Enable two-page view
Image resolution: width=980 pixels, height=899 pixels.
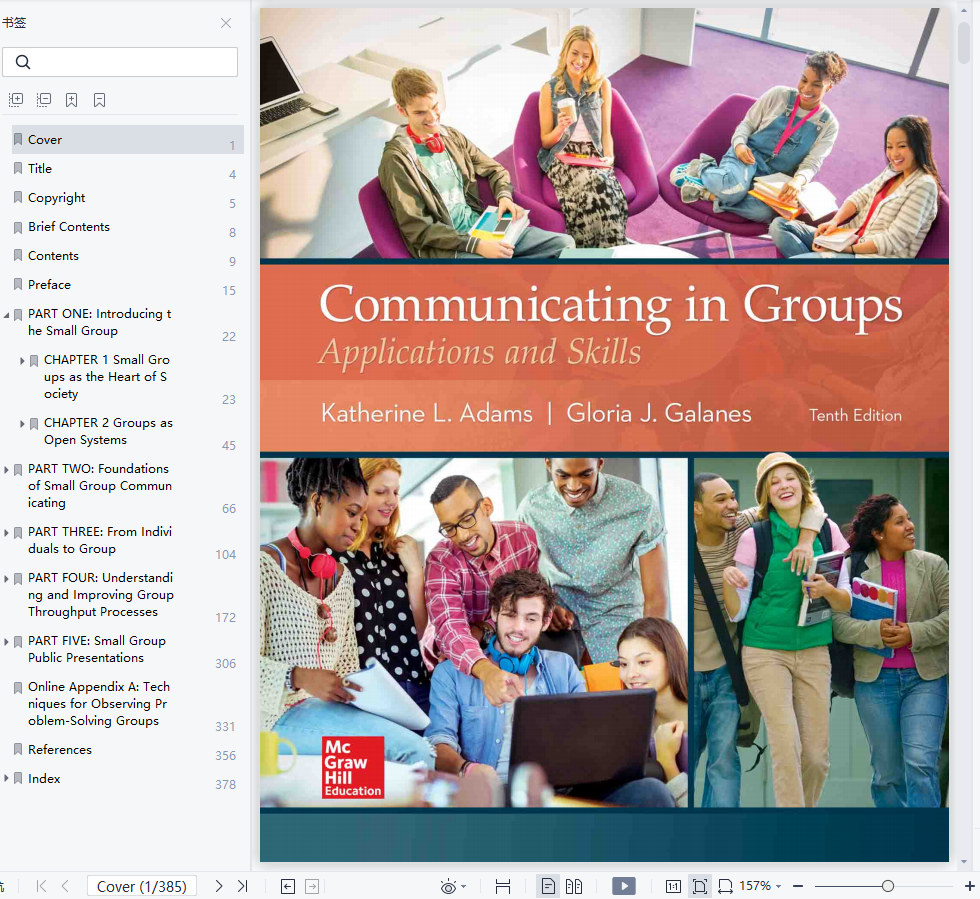[x=574, y=886]
